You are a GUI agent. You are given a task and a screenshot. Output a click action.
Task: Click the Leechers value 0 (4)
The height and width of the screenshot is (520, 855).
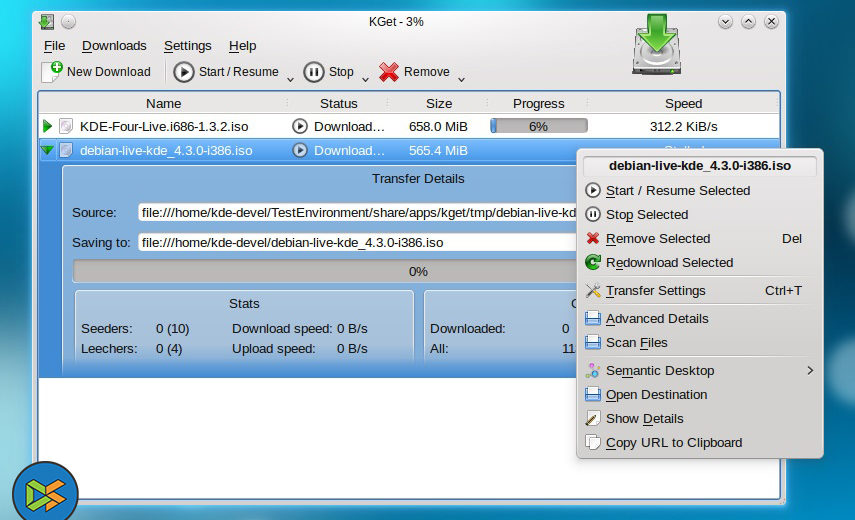coord(169,348)
